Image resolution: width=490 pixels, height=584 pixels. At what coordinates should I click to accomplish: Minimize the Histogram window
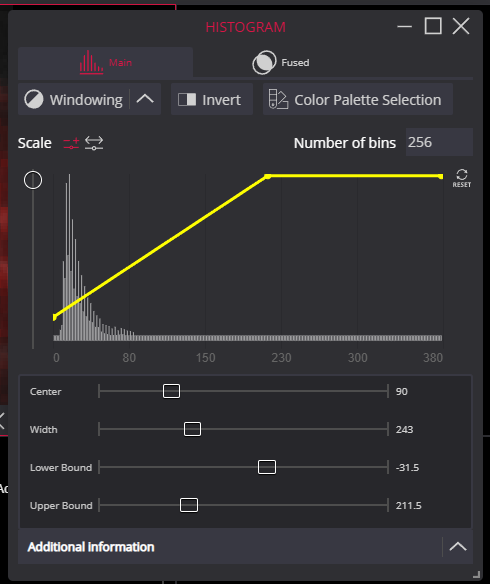pyautogui.click(x=404, y=26)
